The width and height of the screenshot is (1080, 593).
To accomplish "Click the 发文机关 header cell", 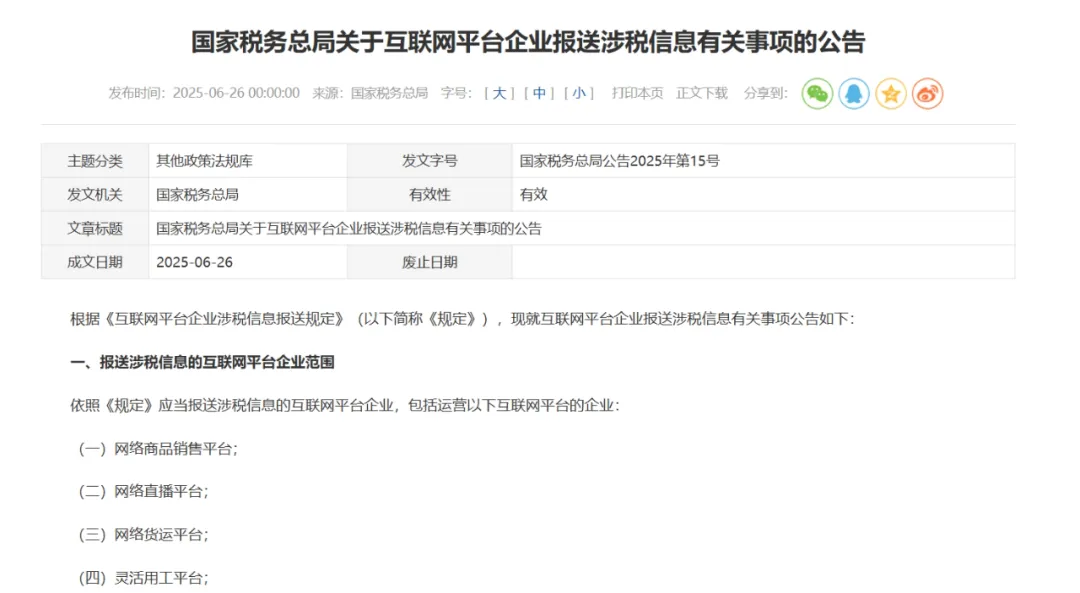I will 95,195.
